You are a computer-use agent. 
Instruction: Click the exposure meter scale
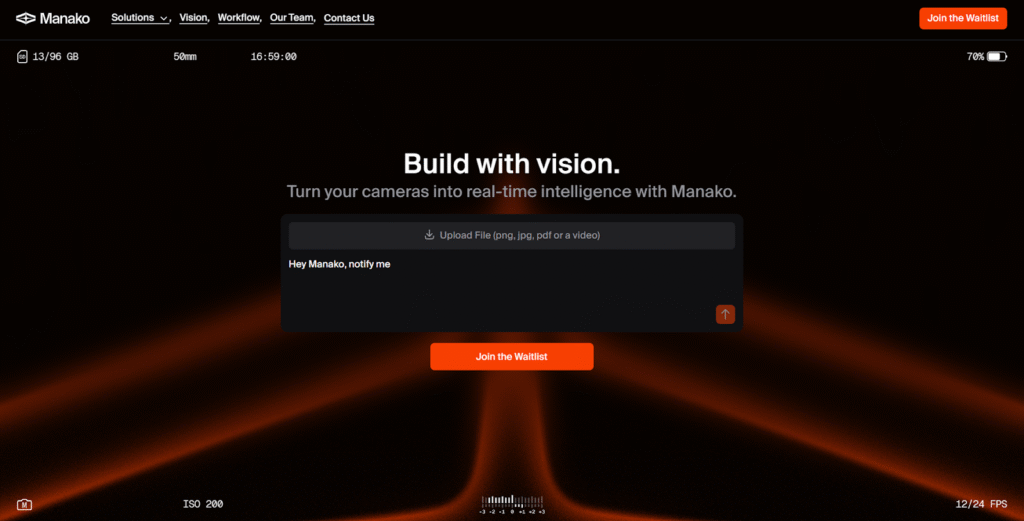pos(512,505)
